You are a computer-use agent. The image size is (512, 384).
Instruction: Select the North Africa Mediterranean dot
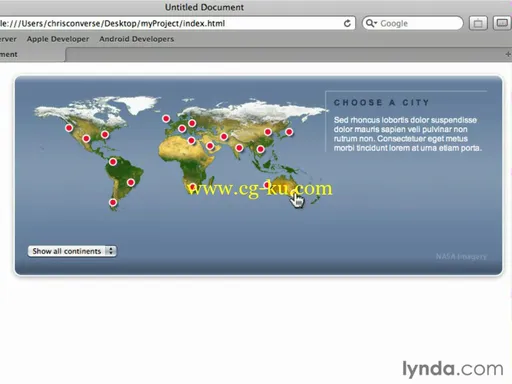pyautogui.click(x=191, y=141)
